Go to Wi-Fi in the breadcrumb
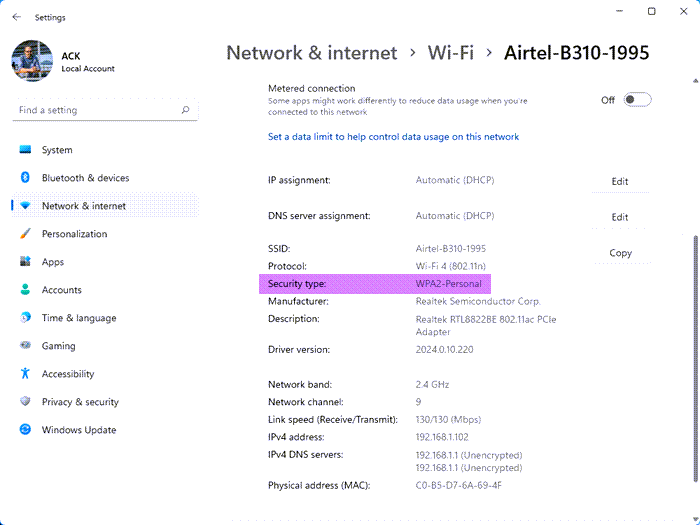Screen dimensions: 700x525 pyautogui.click(x=450, y=52)
